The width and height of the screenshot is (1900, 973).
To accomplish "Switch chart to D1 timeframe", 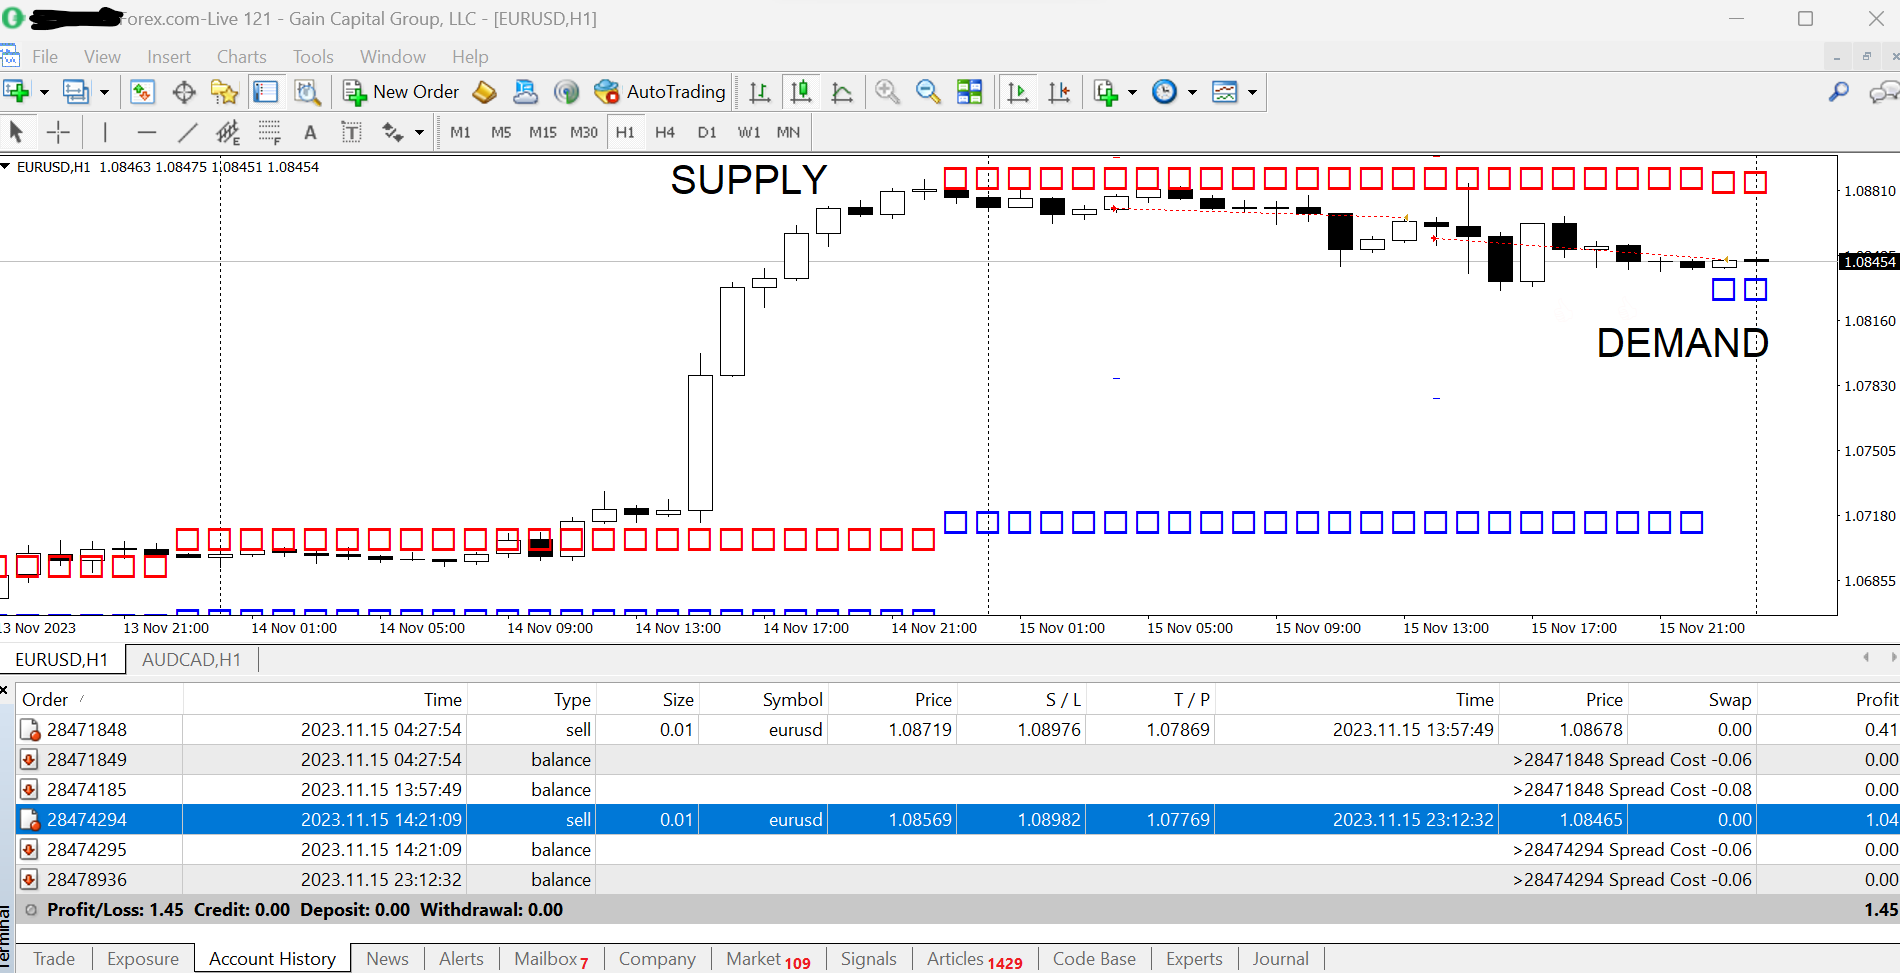I will pyautogui.click(x=707, y=132).
